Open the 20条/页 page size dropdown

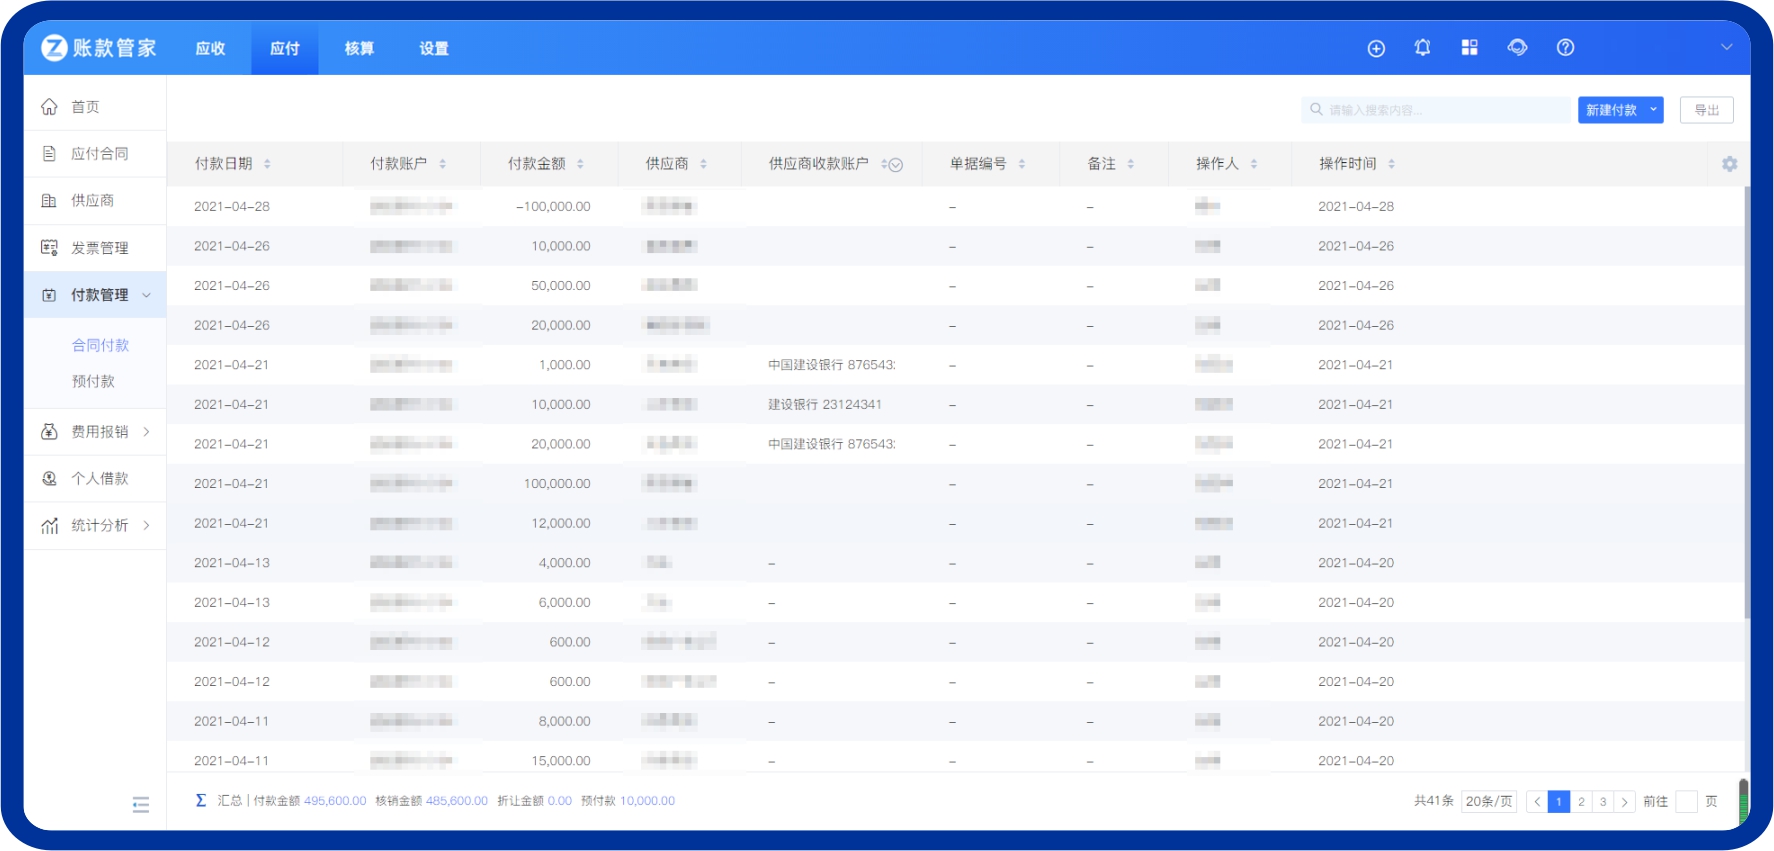tap(1489, 801)
